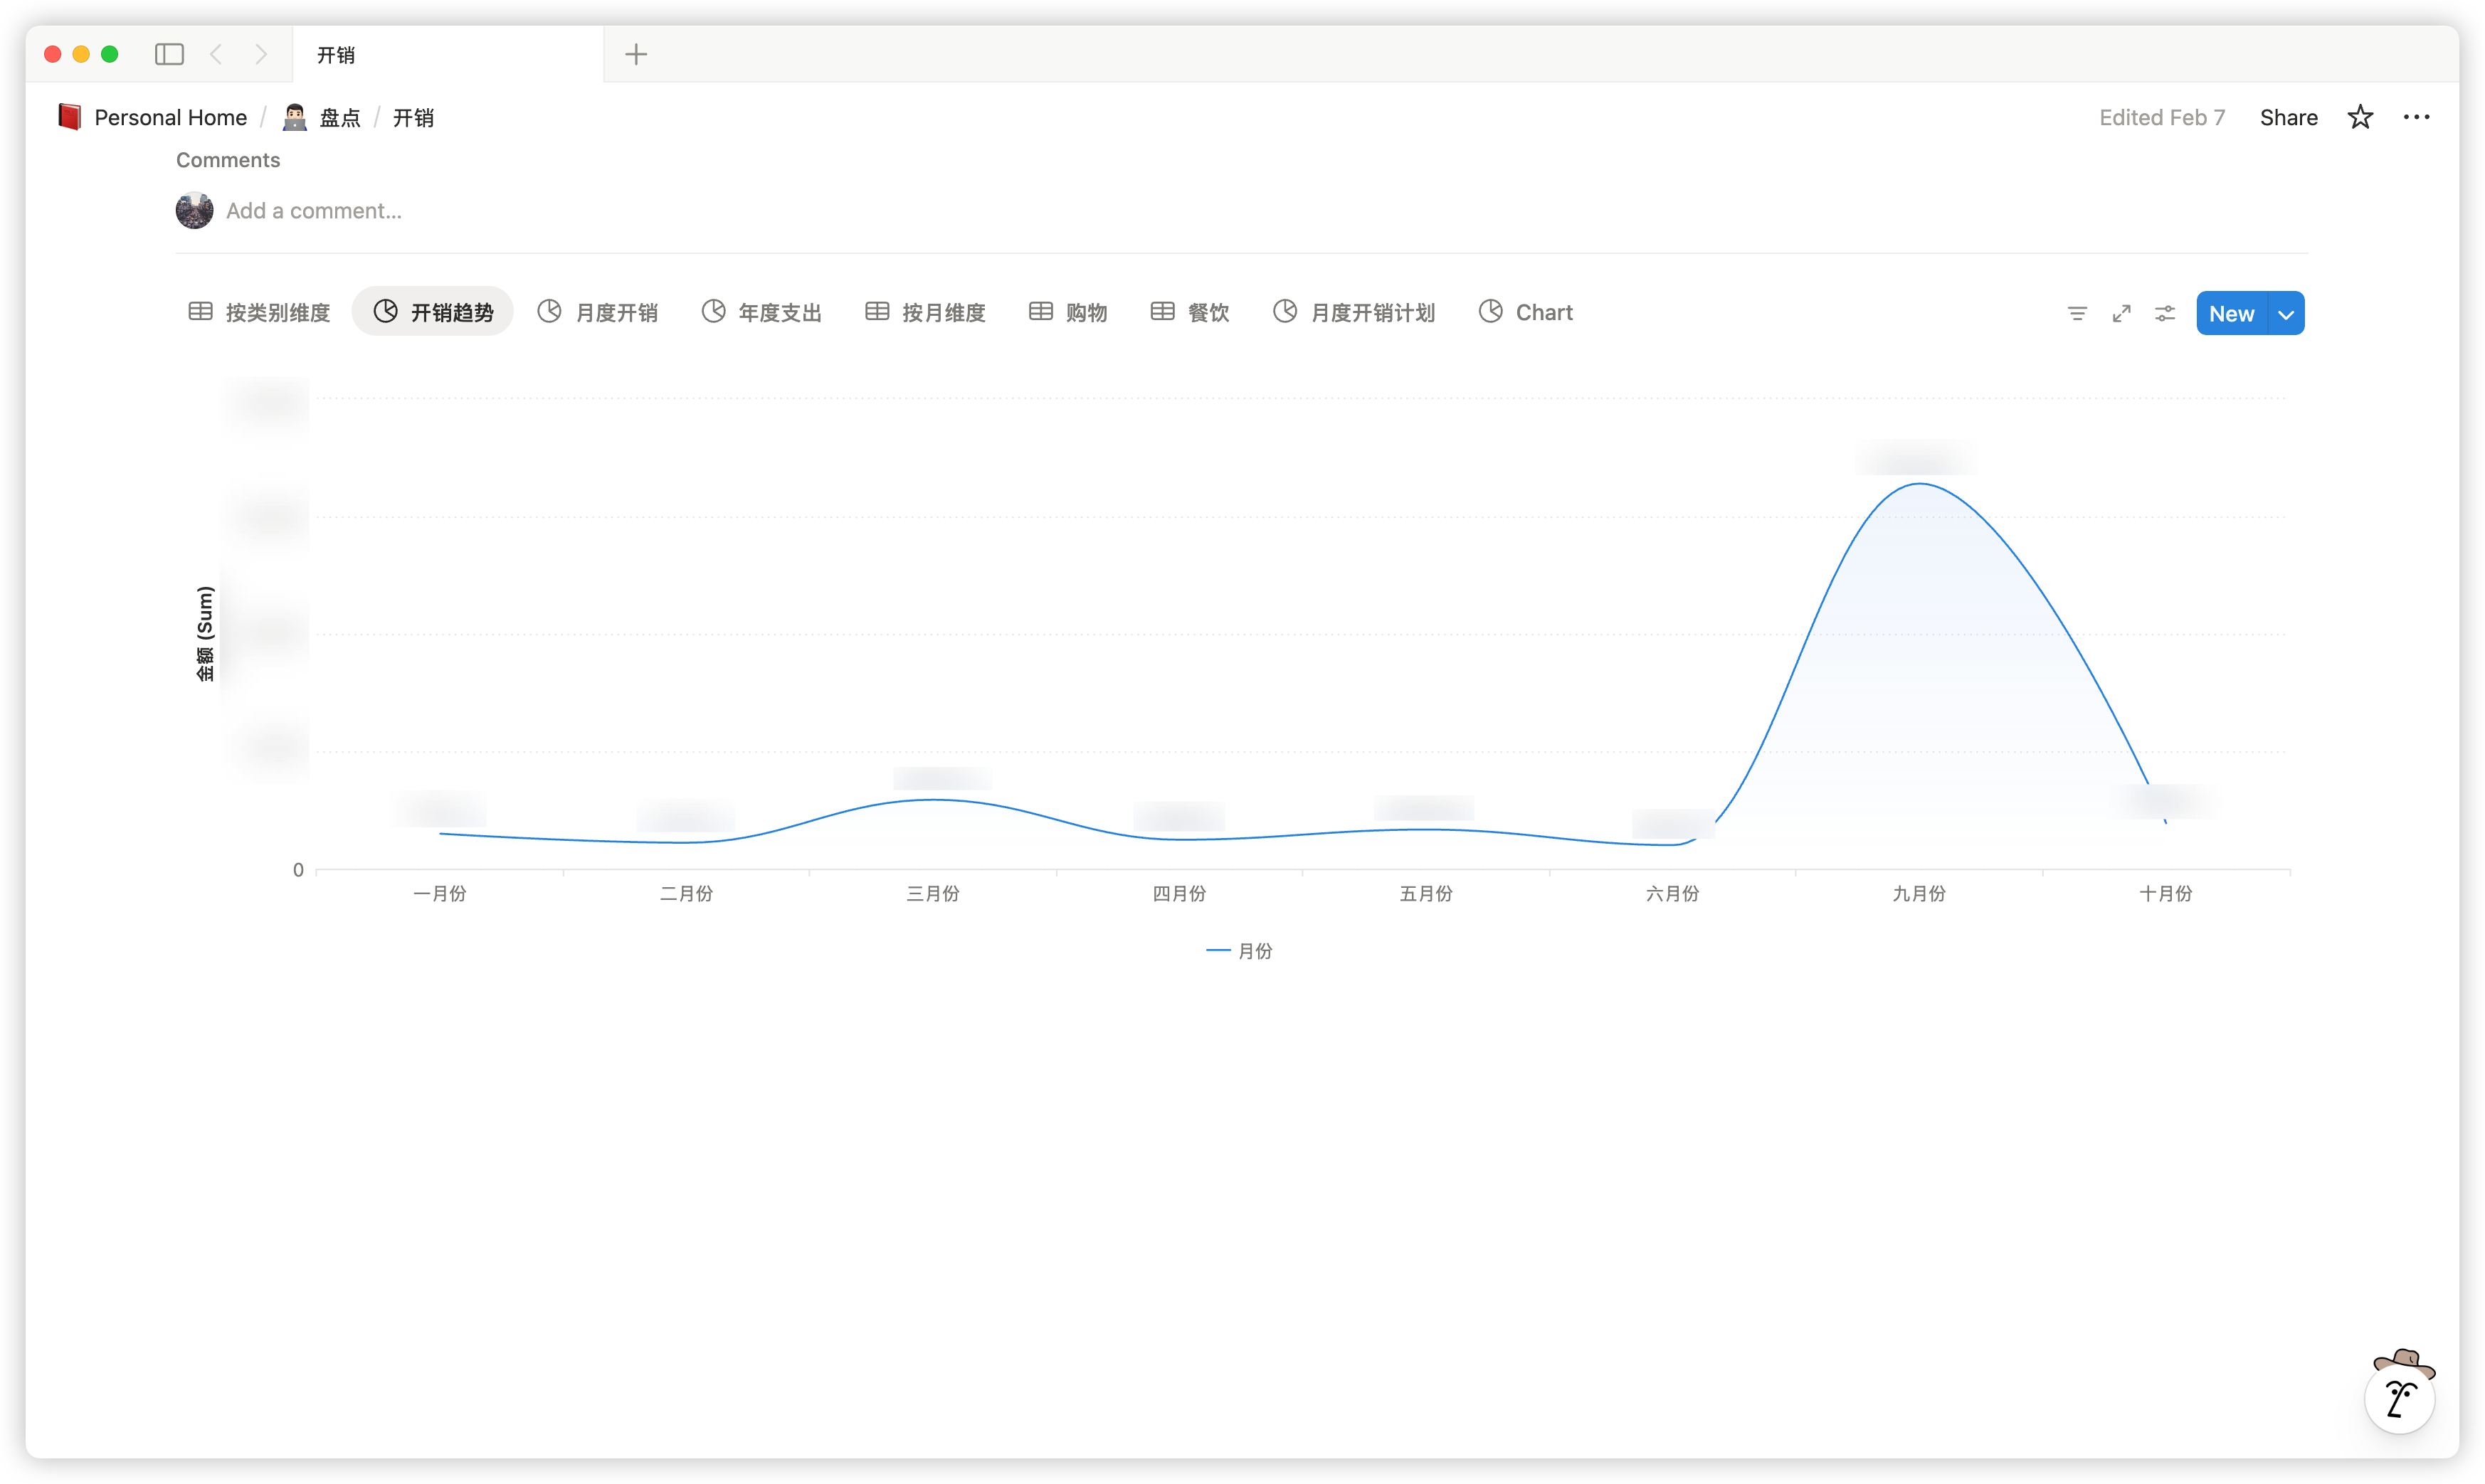The width and height of the screenshot is (2485, 1484).
Task: Toggle the sidebar panel icon
Action: point(169,54)
